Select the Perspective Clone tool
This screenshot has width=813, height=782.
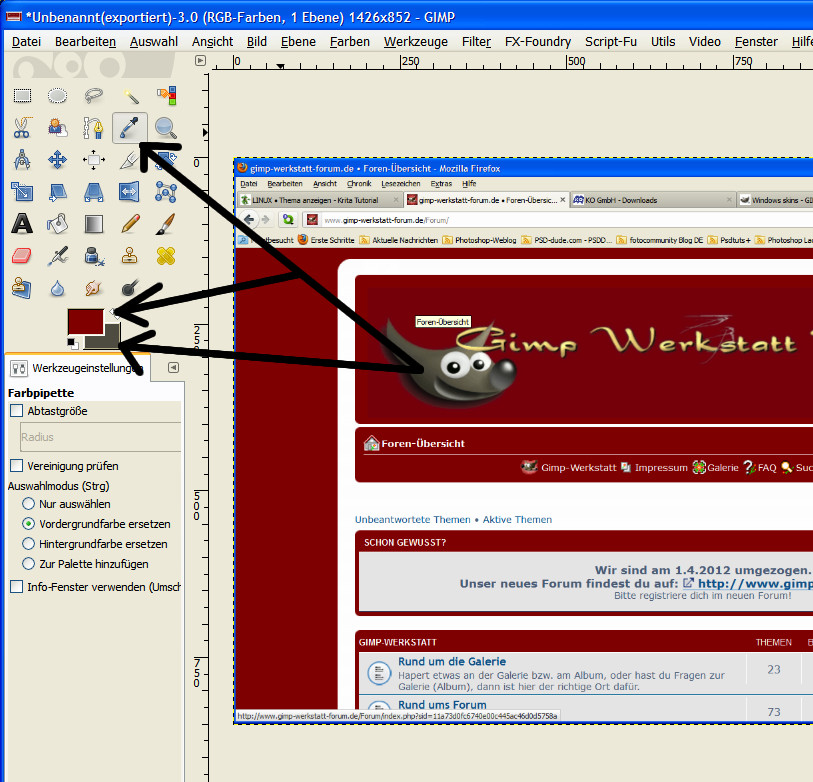click(x=22, y=288)
